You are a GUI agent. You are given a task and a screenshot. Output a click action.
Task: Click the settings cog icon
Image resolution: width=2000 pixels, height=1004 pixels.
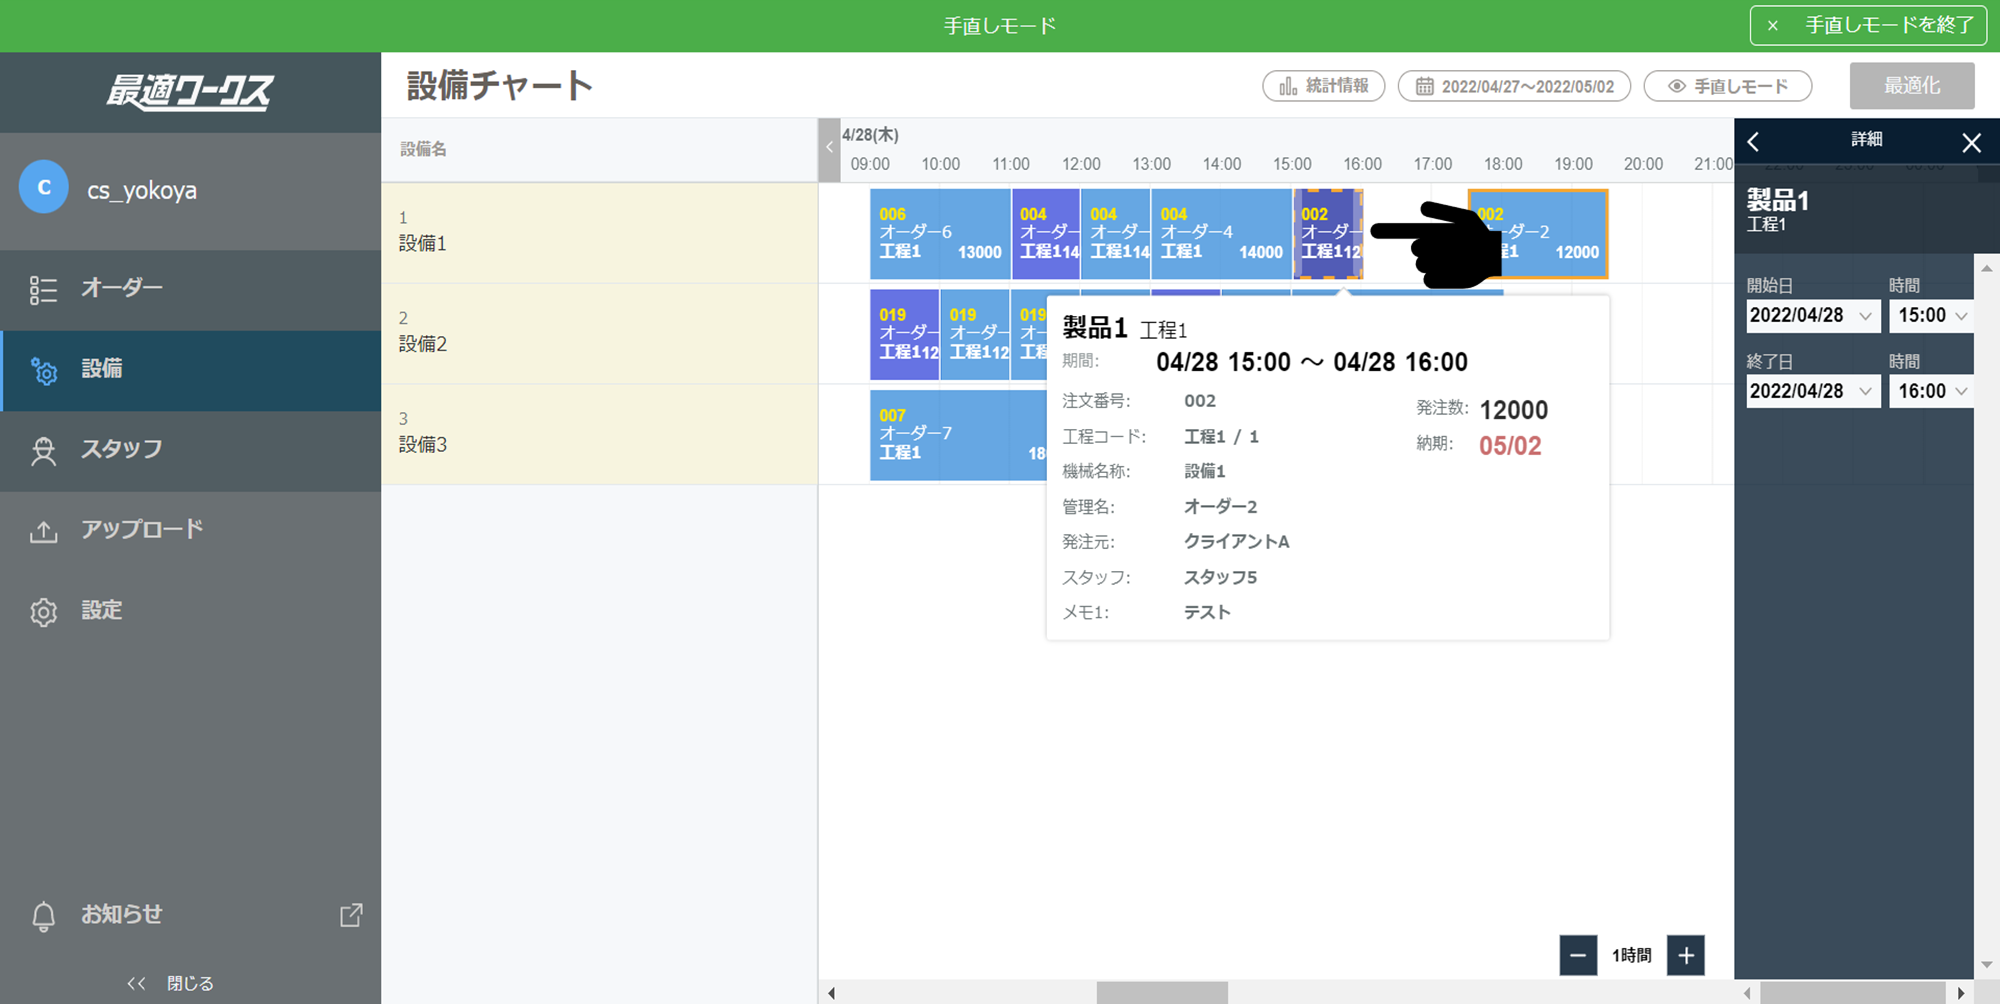[x=43, y=612]
